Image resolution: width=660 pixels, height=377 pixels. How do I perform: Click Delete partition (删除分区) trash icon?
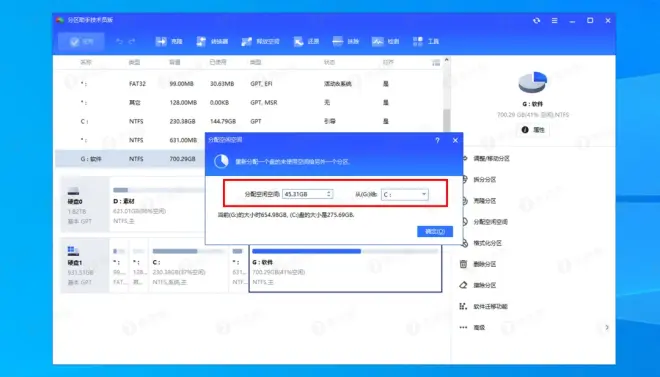point(463,264)
